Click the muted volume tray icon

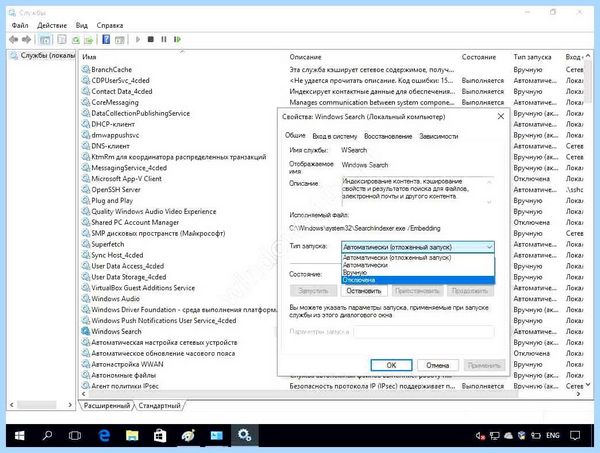tap(481, 435)
